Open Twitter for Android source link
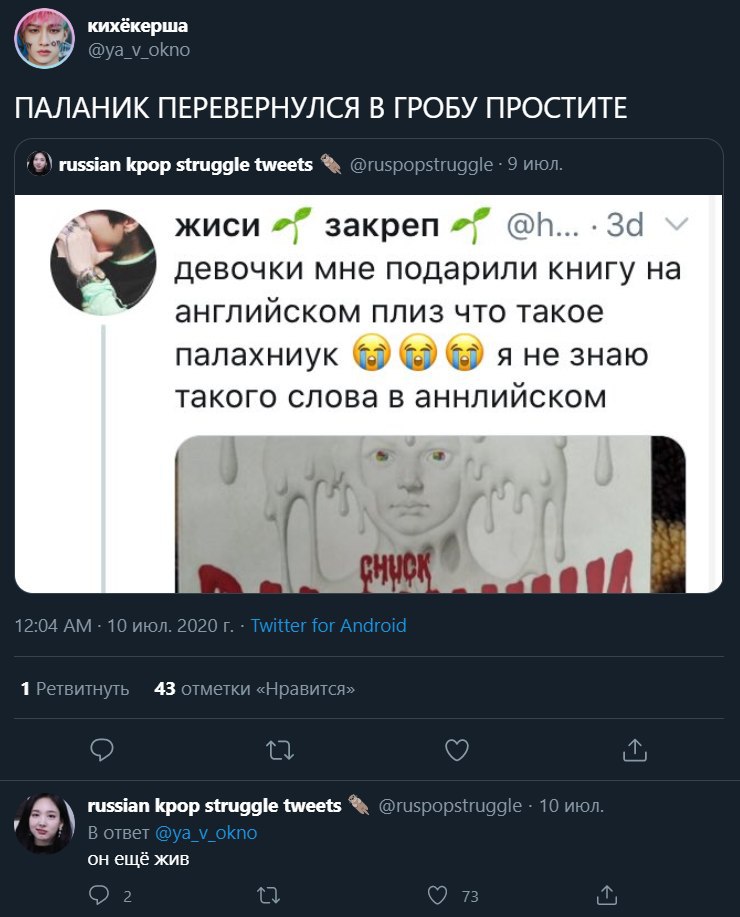Image resolution: width=740 pixels, height=917 pixels. click(328, 626)
